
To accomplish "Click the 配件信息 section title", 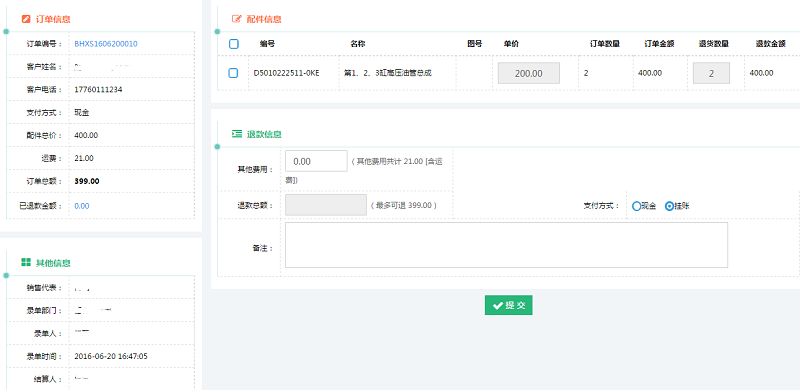I will (264, 19).
